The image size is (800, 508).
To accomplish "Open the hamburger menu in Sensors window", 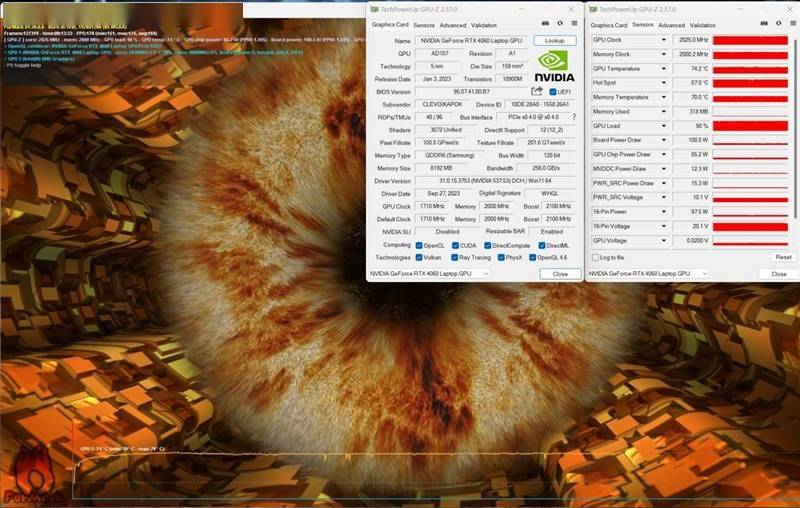I will click(793, 23).
